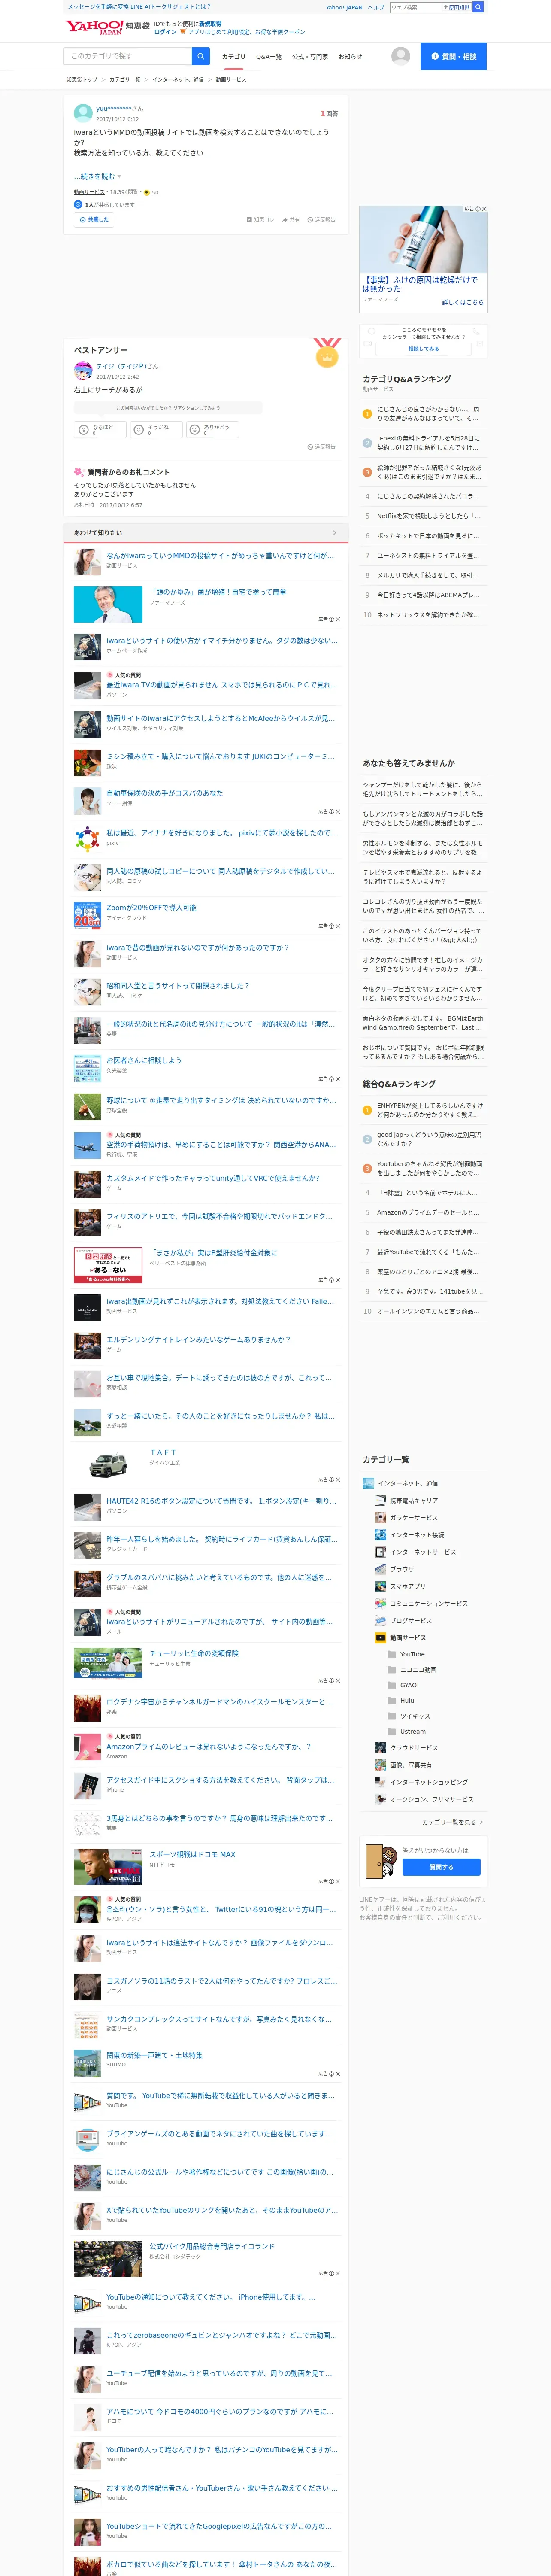Open question YouTubeの通知について教えて
Screen dimensions: 551x2576
211,2297
